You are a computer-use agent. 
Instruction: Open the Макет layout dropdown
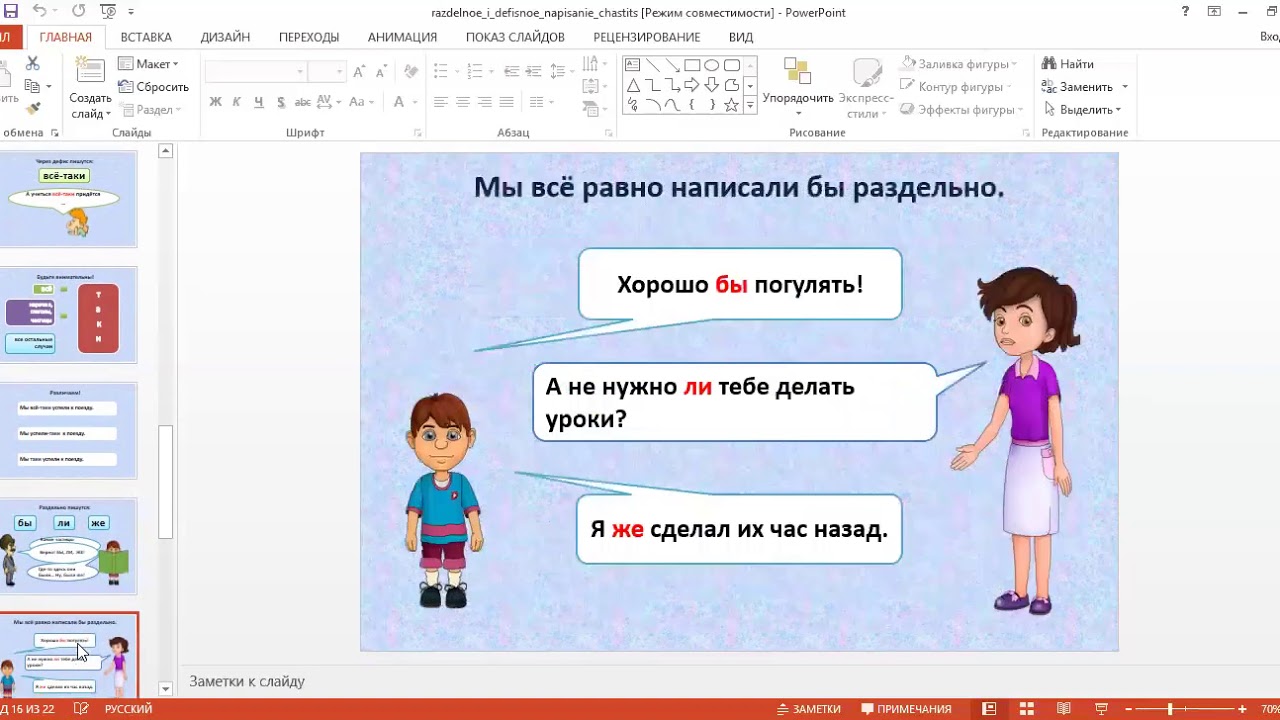tap(149, 64)
